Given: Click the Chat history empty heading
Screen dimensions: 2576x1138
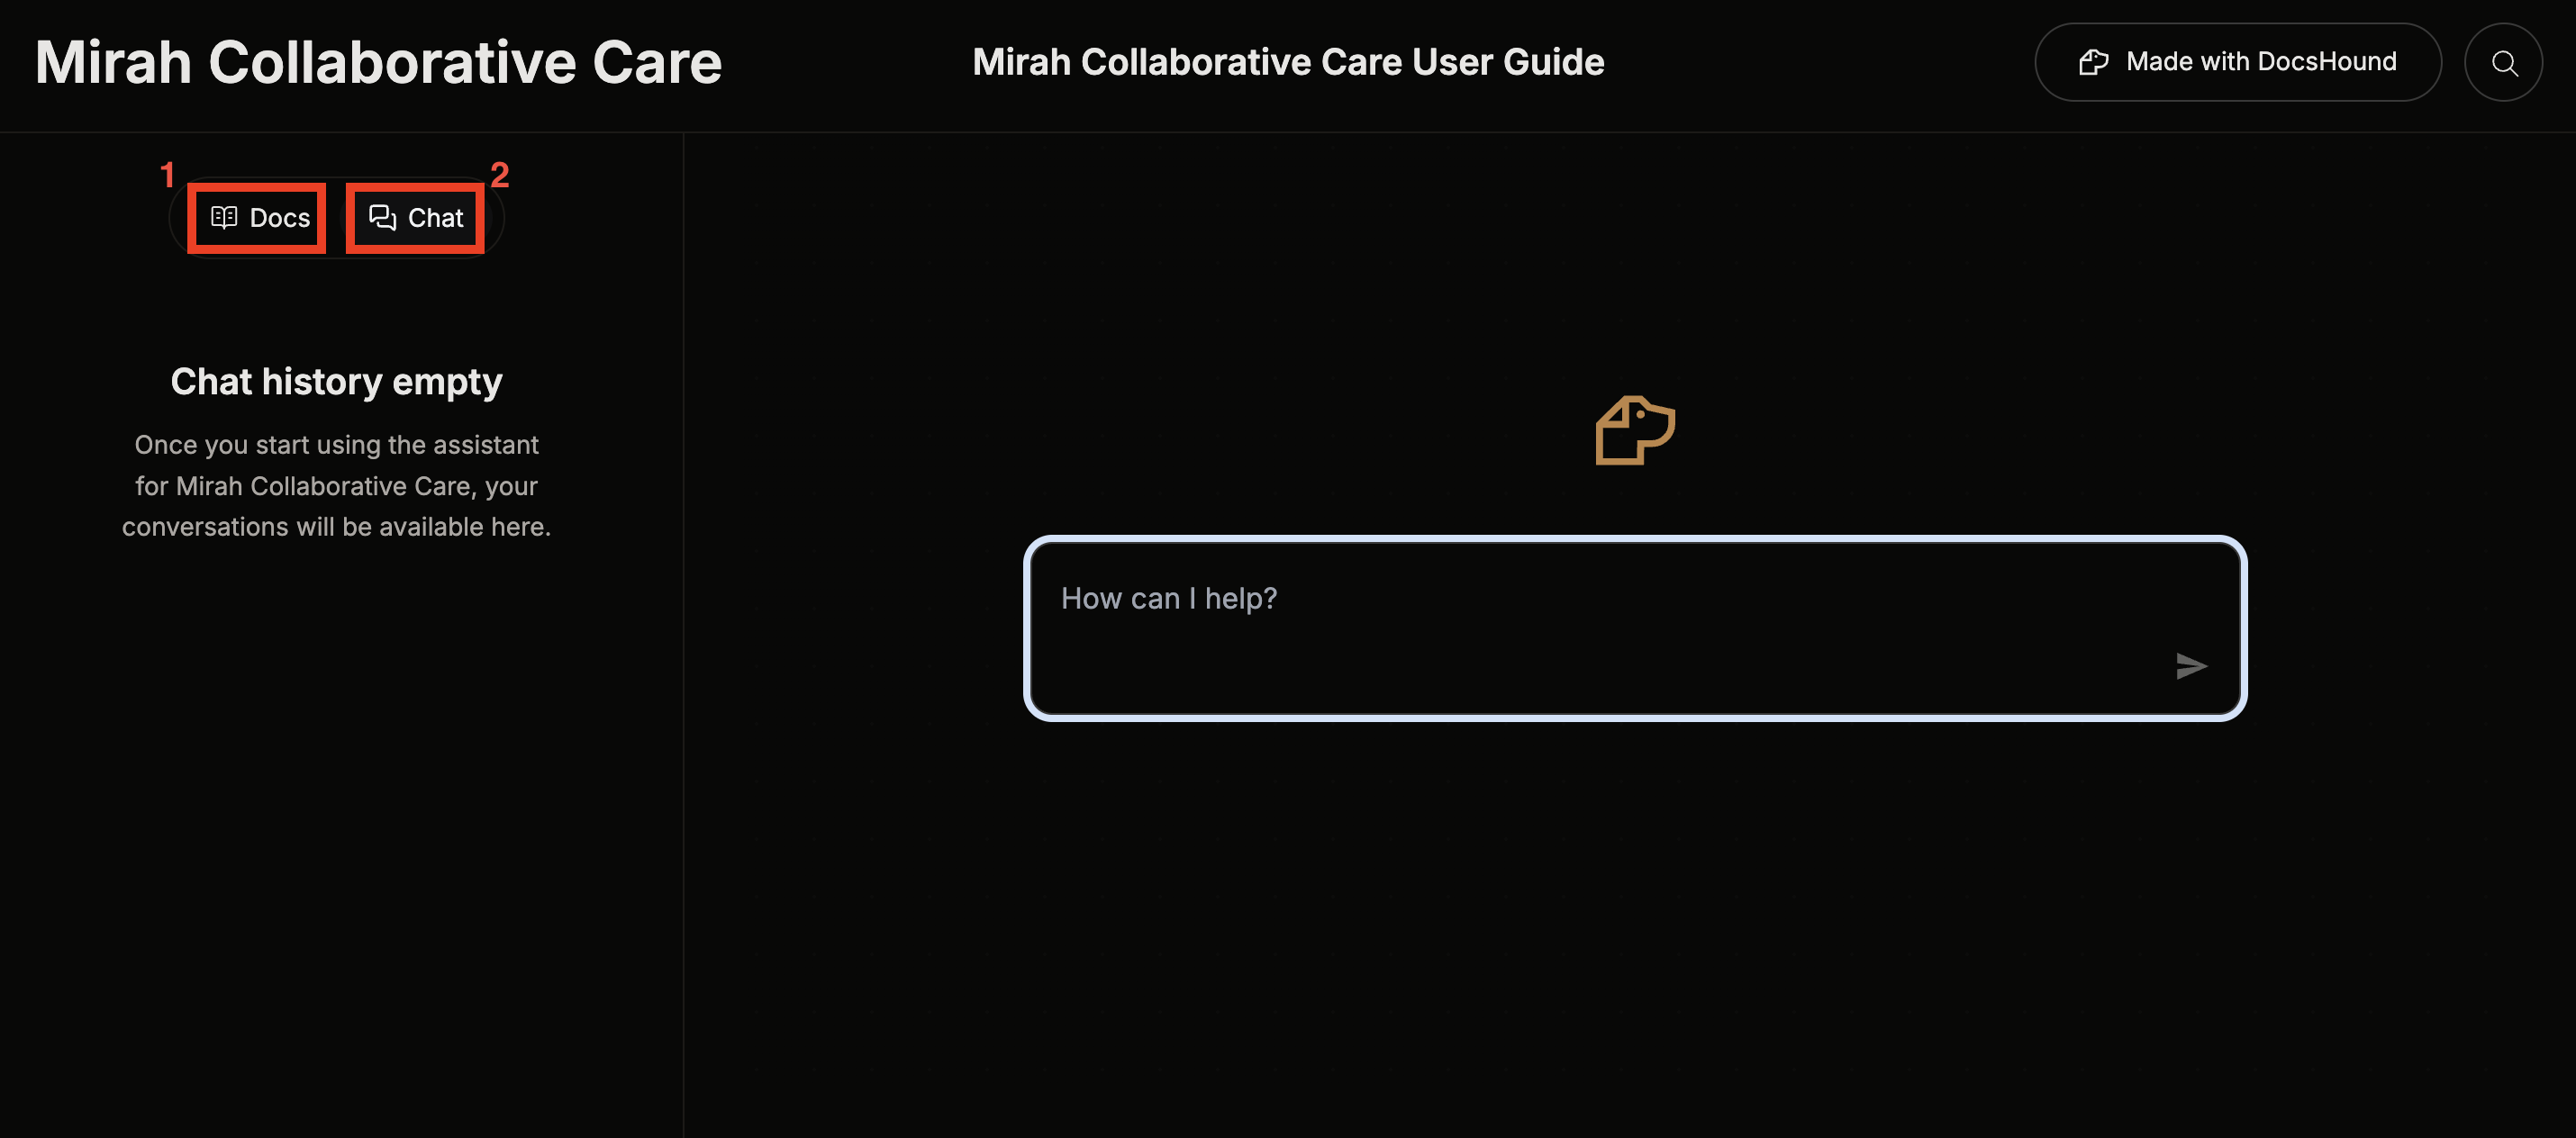Looking at the screenshot, I should (336, 381).
